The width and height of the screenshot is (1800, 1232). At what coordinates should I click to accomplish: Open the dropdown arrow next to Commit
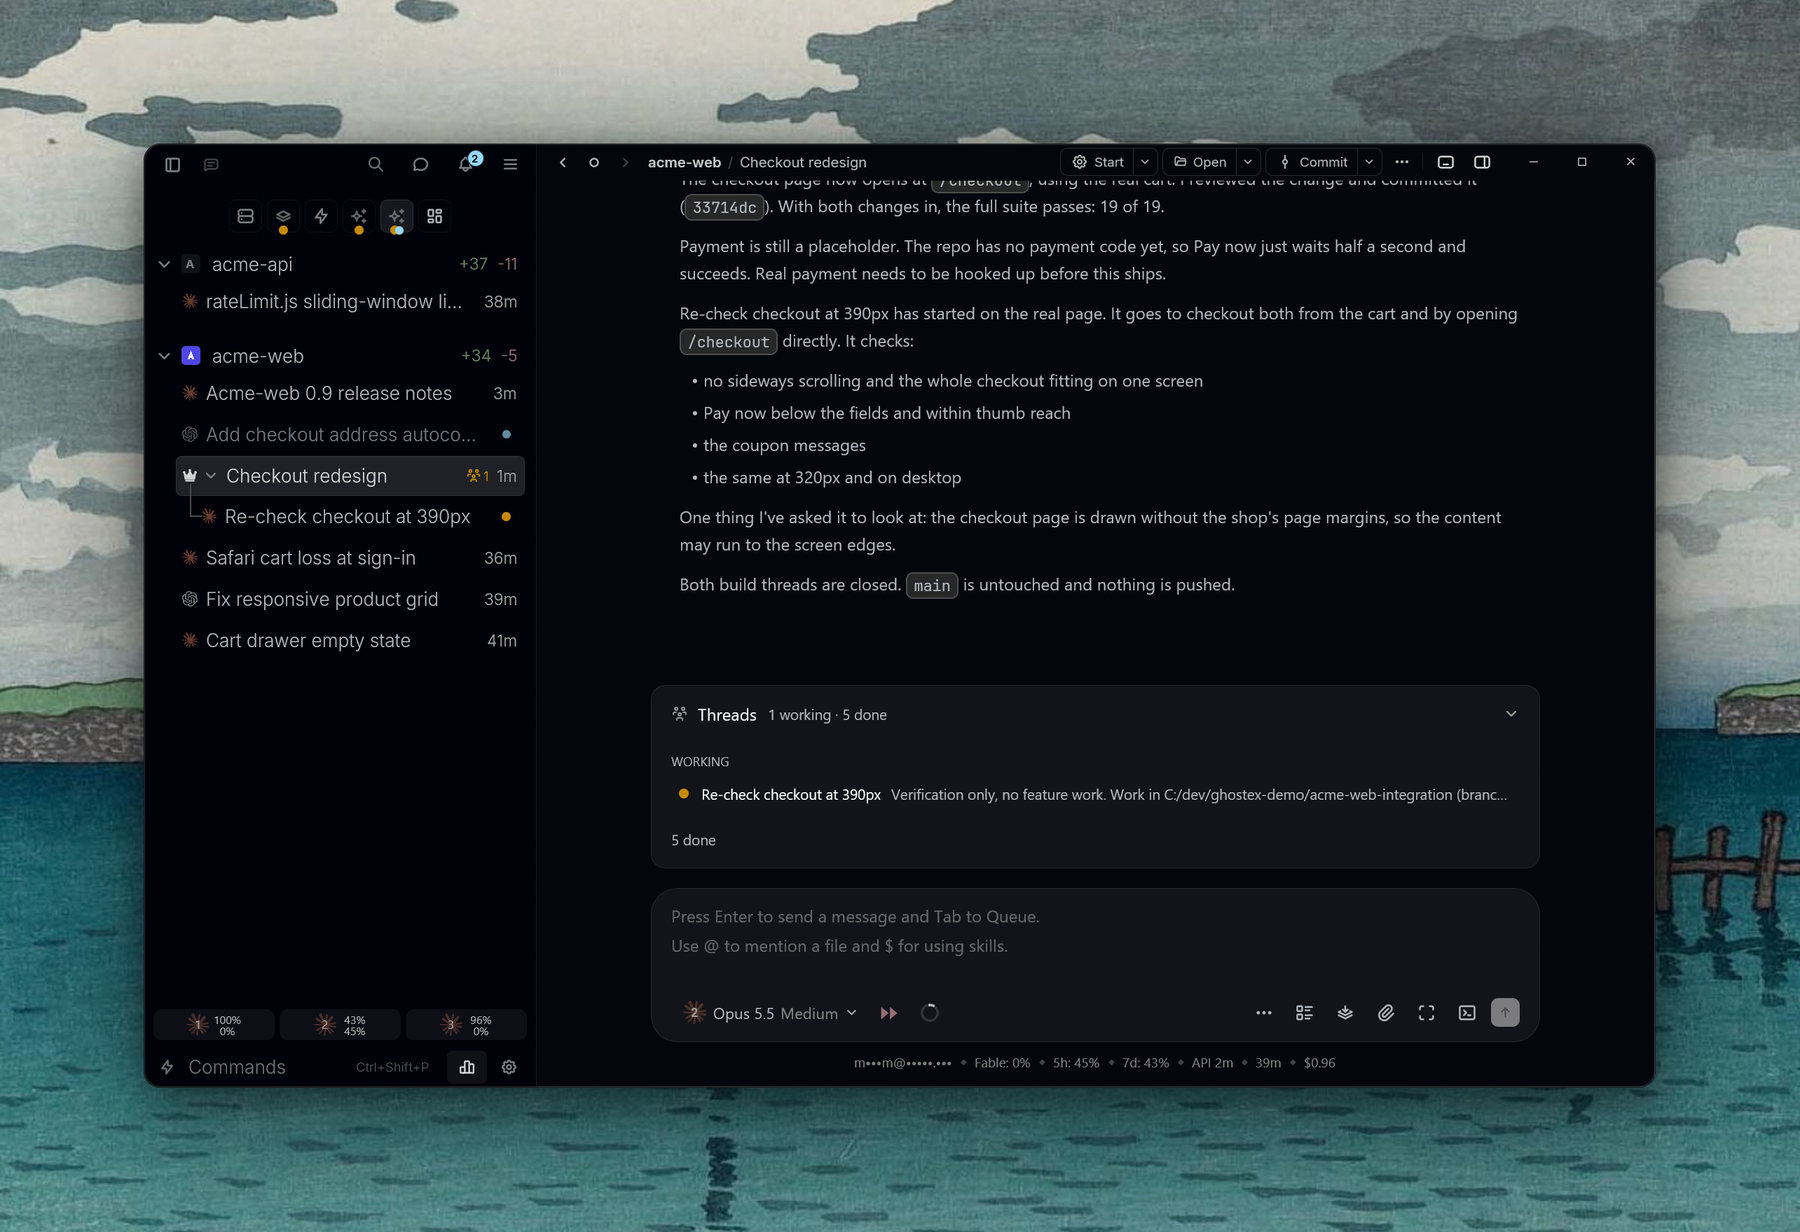pos(1369,162)
